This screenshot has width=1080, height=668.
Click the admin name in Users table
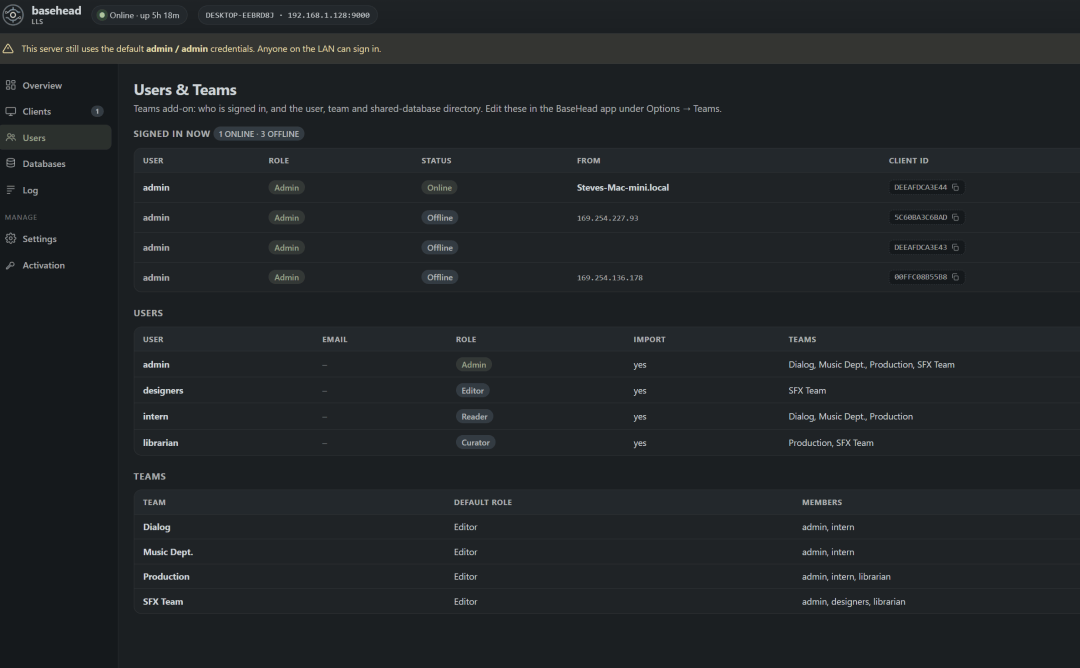coord(156,365)
